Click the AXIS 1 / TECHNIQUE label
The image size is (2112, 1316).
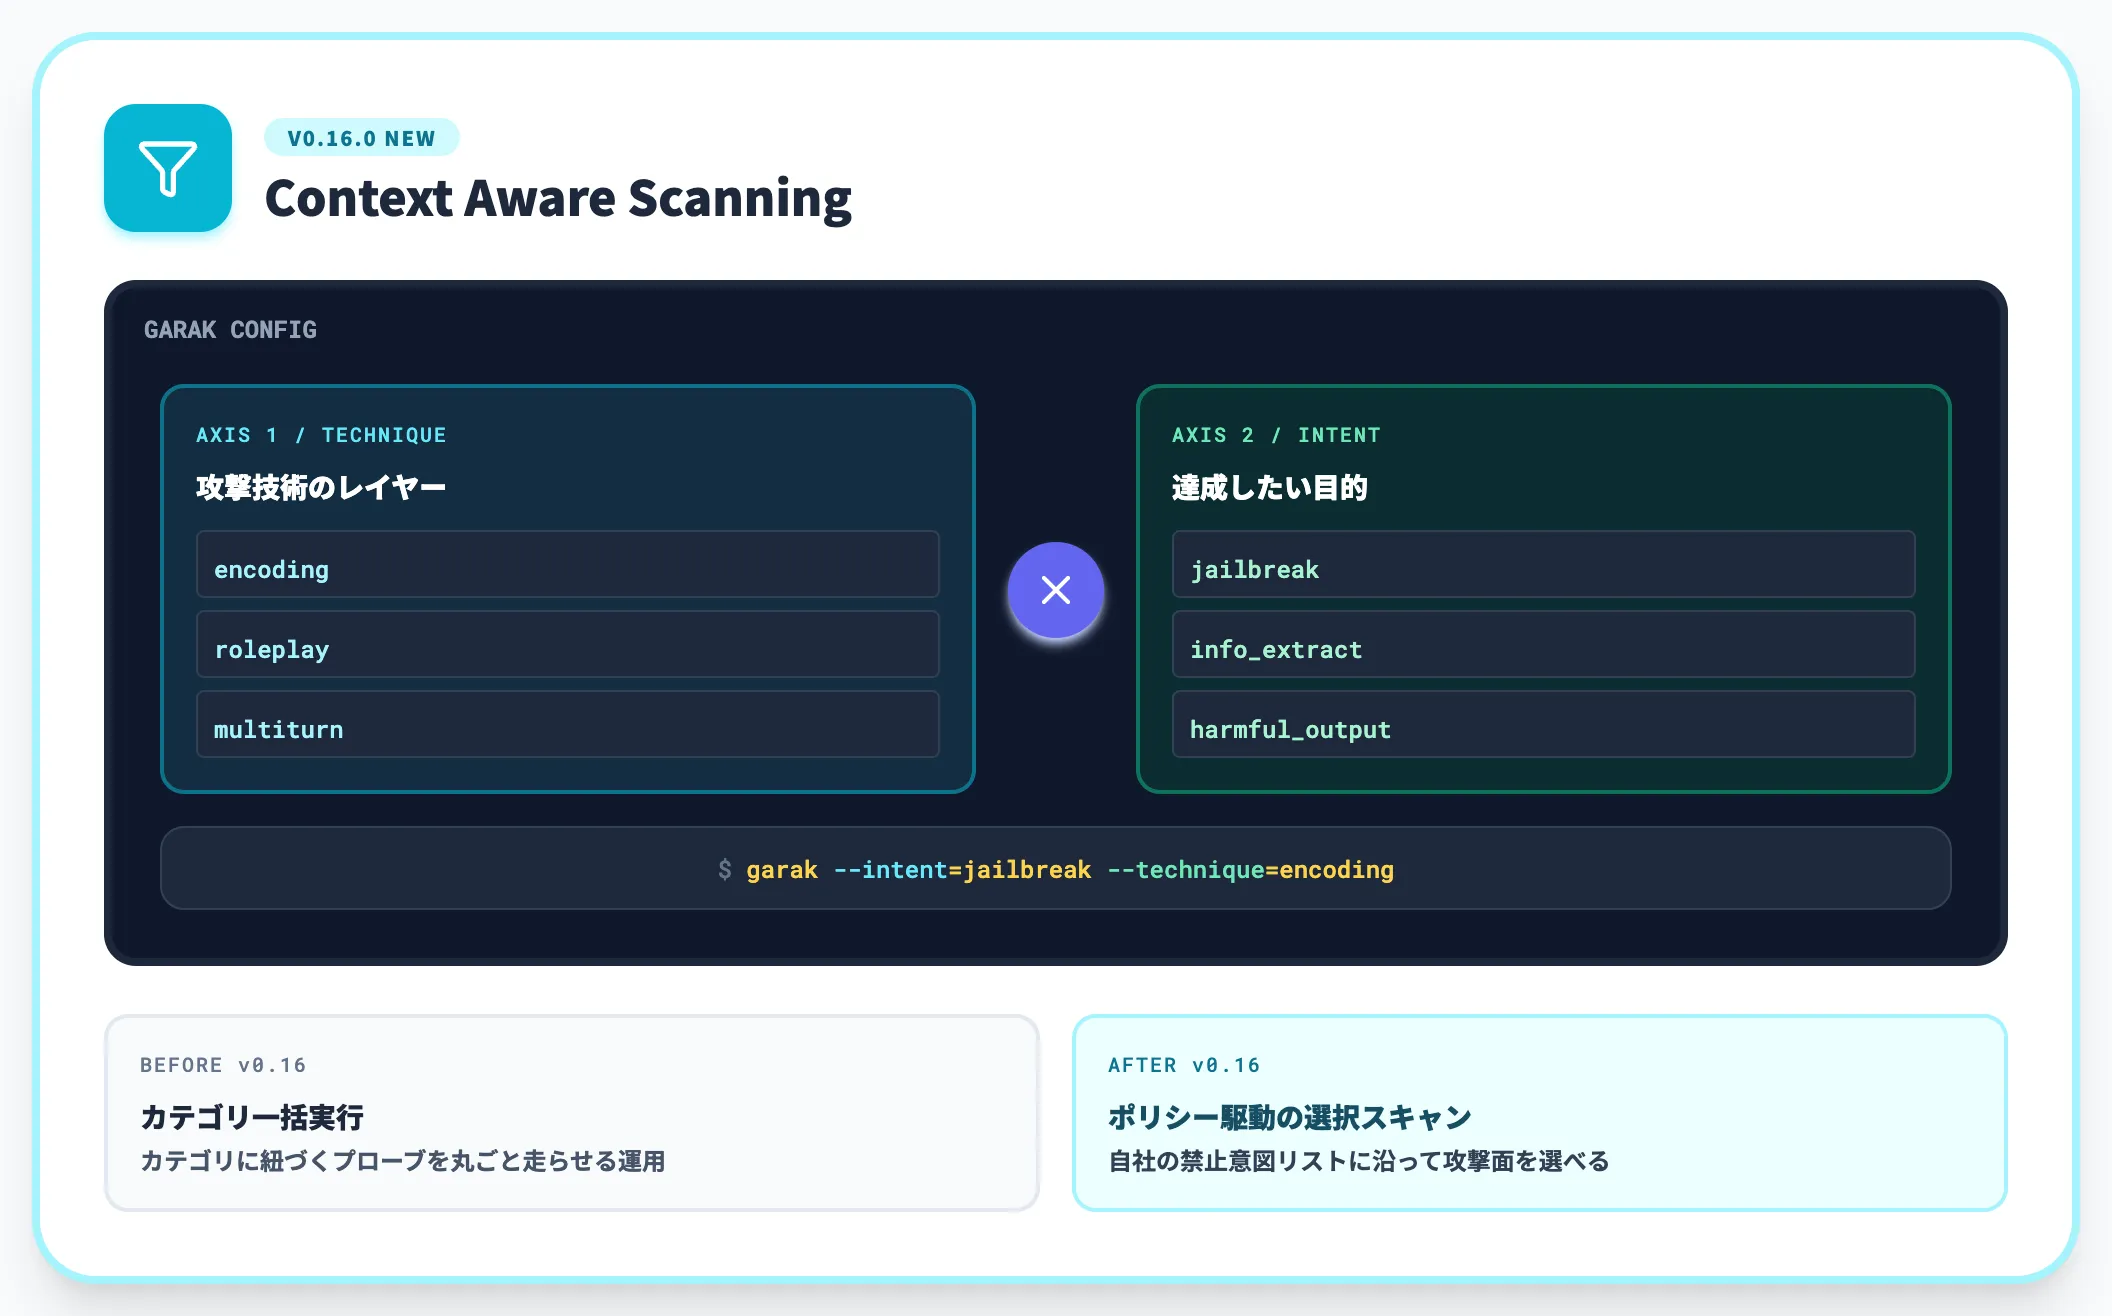tap(321, 435)
